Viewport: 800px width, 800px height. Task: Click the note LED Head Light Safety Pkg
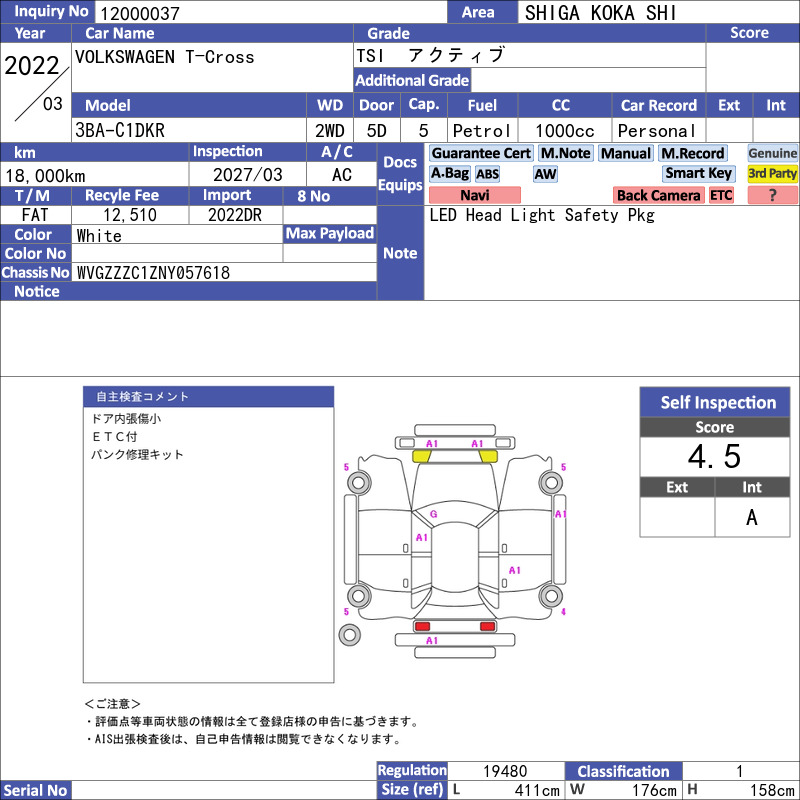[x=542, y=215]
